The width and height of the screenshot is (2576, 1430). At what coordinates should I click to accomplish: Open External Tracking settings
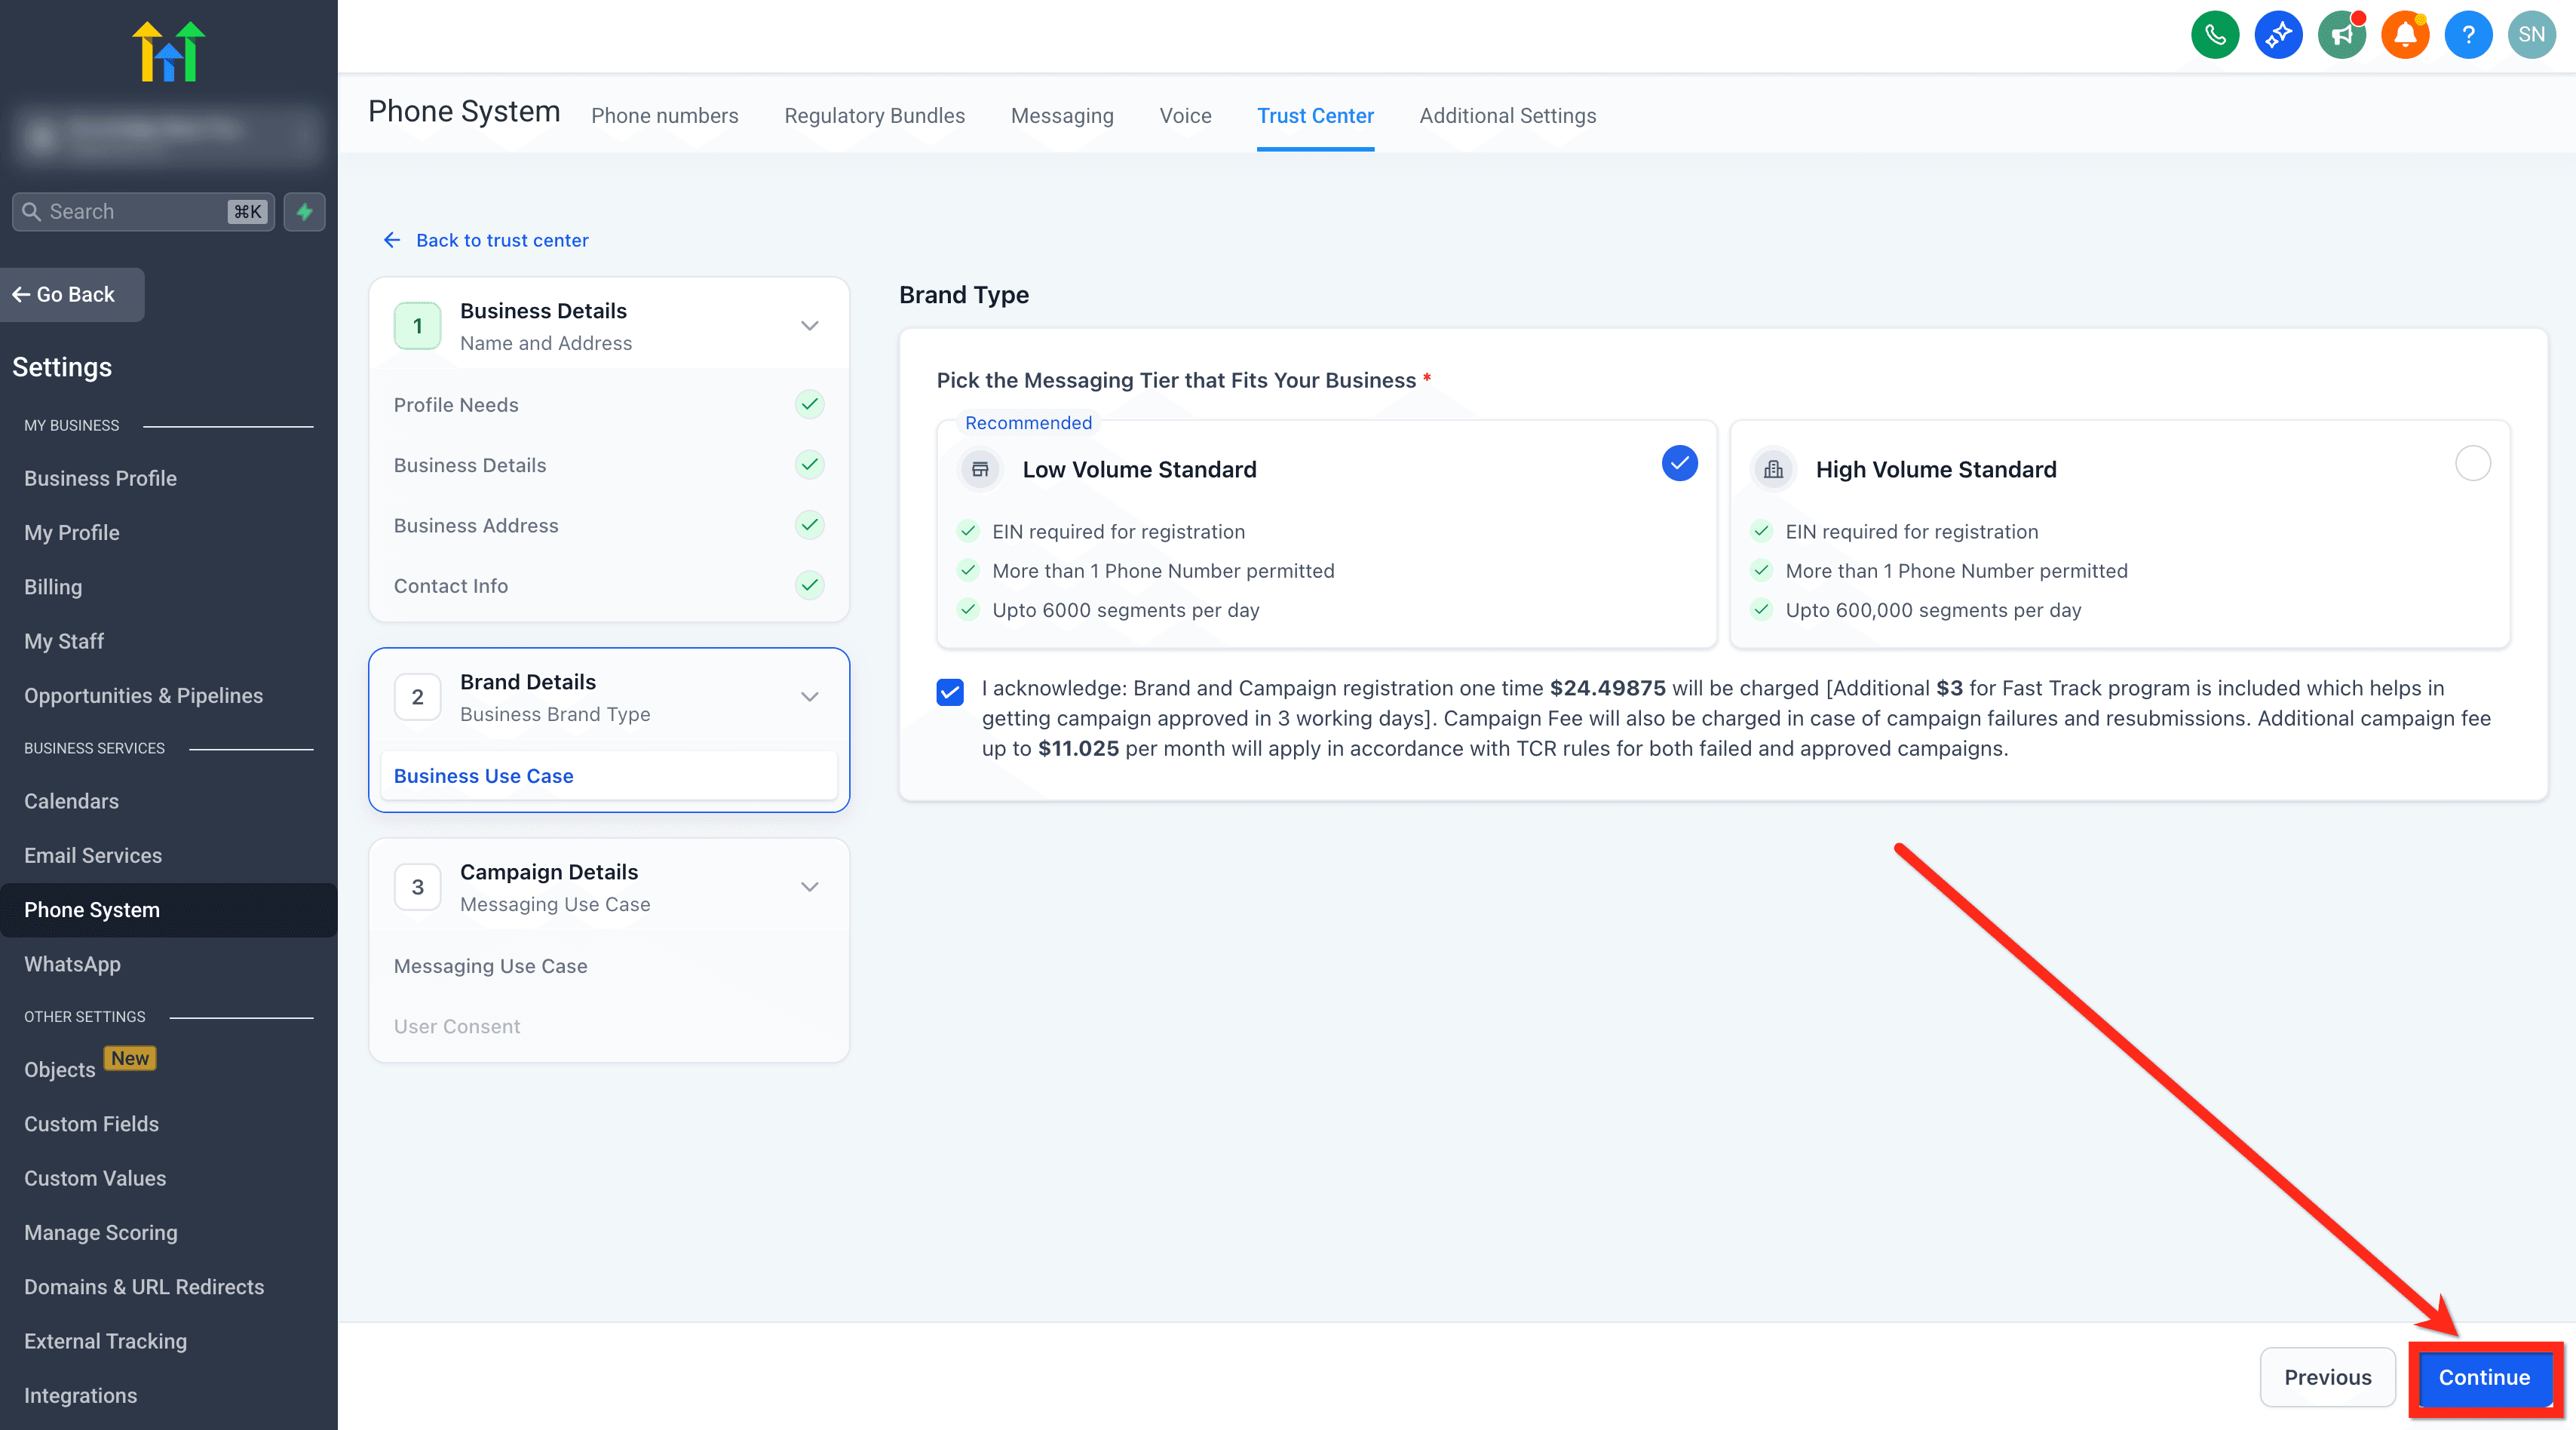pos(105,1341)
